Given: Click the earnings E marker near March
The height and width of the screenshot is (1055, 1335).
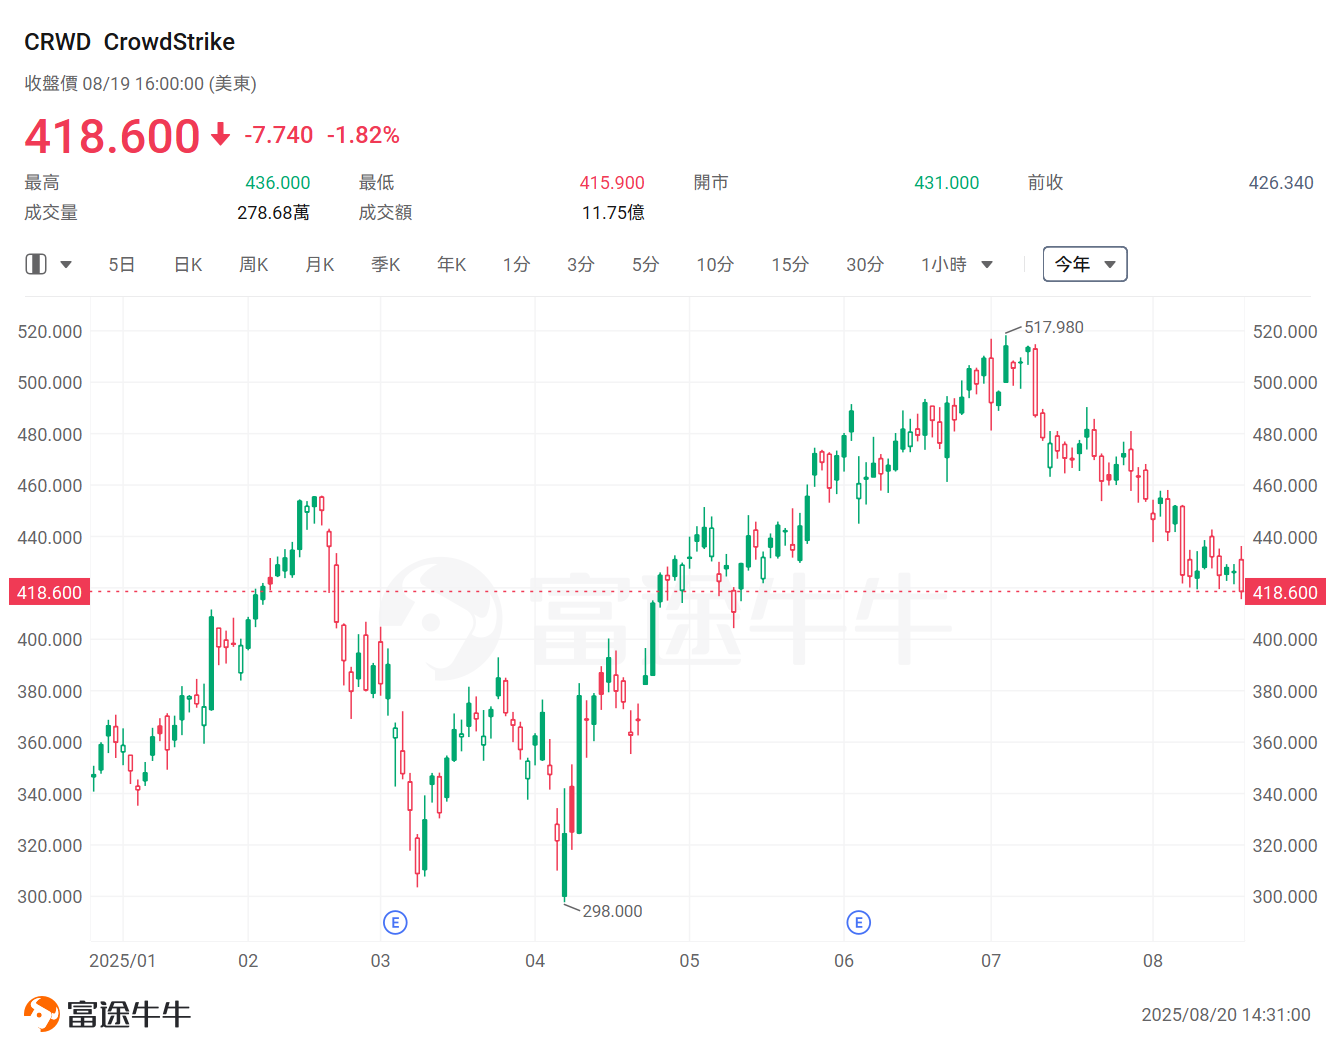Looking at the screenshot, I should point(396,923).
